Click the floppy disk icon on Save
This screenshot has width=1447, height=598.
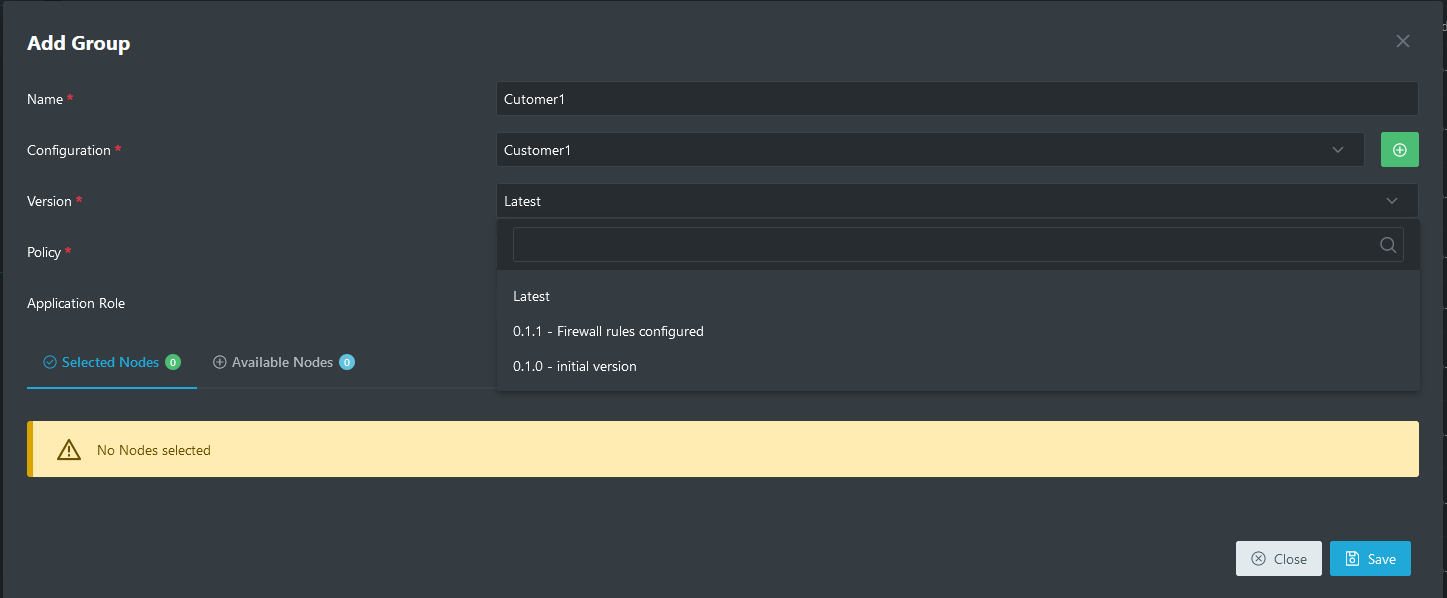pyautogui.click(x=1352, y=559)
